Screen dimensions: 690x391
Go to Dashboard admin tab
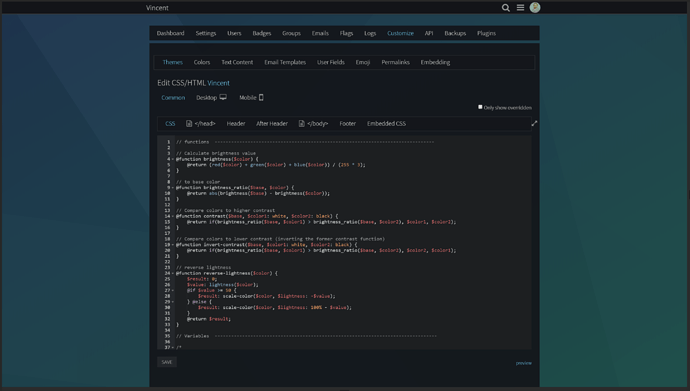click(170, 33)
